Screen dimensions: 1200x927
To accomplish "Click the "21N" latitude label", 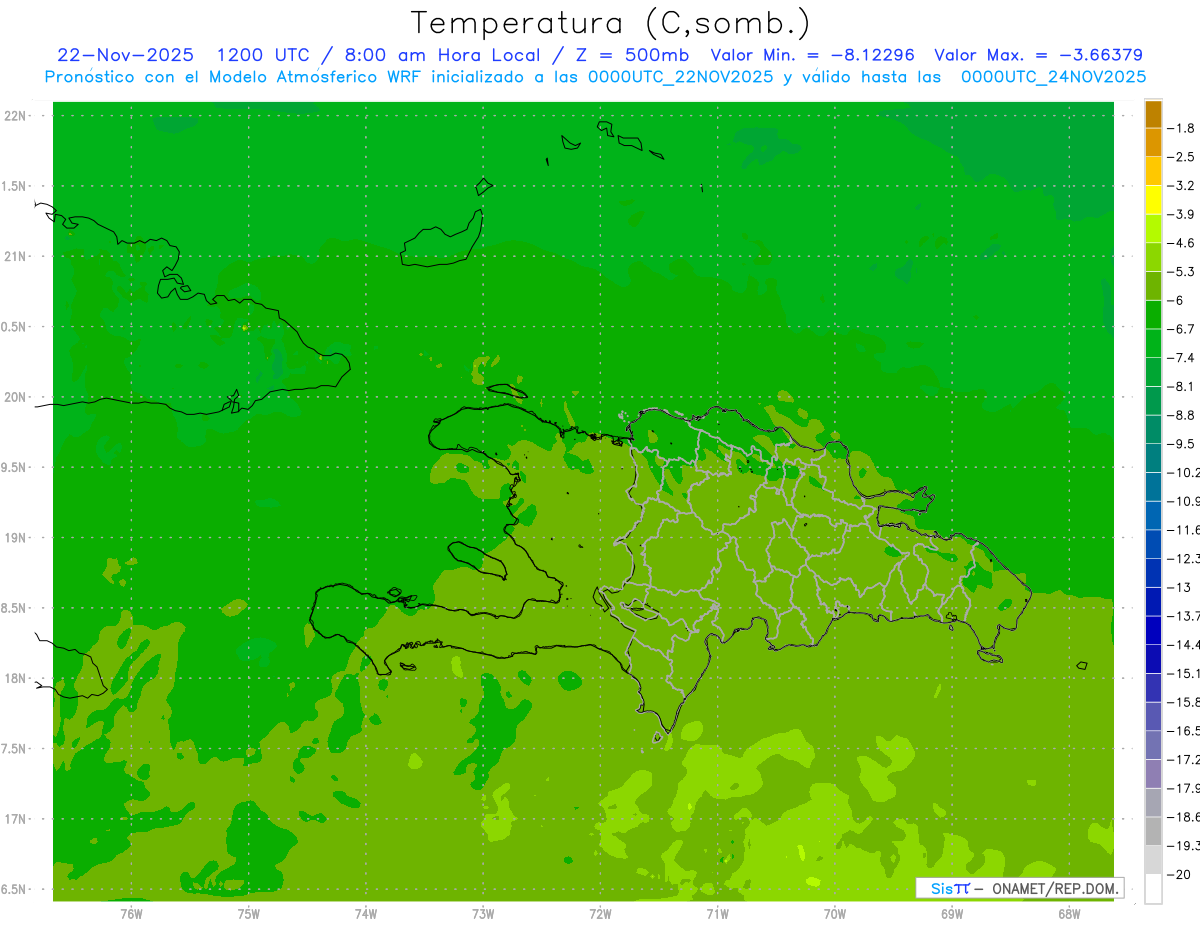I will (x=16, y=256).
